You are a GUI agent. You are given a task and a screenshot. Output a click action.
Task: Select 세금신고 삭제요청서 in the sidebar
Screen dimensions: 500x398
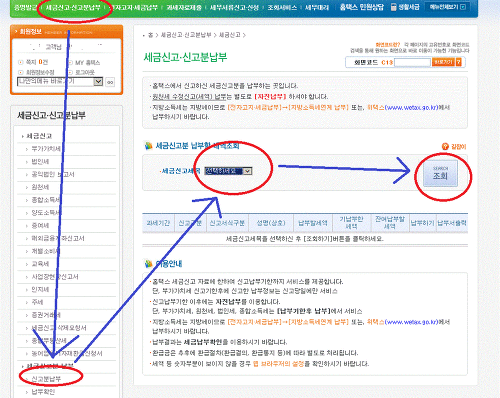click(x=59, y=328)
